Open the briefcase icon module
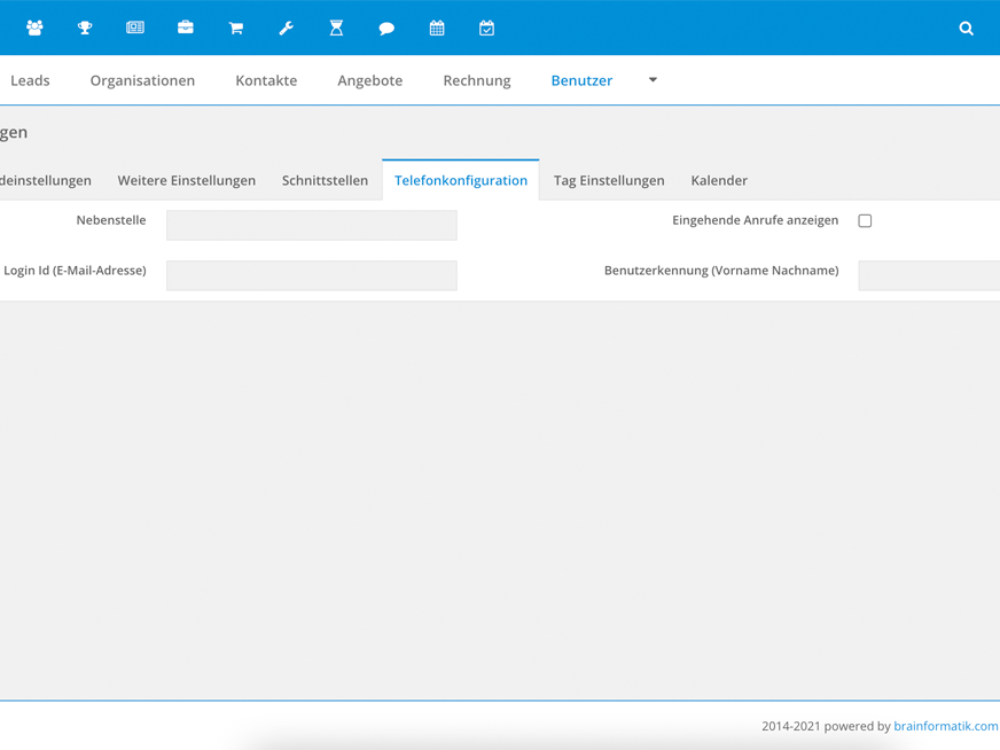 [185, 28]
